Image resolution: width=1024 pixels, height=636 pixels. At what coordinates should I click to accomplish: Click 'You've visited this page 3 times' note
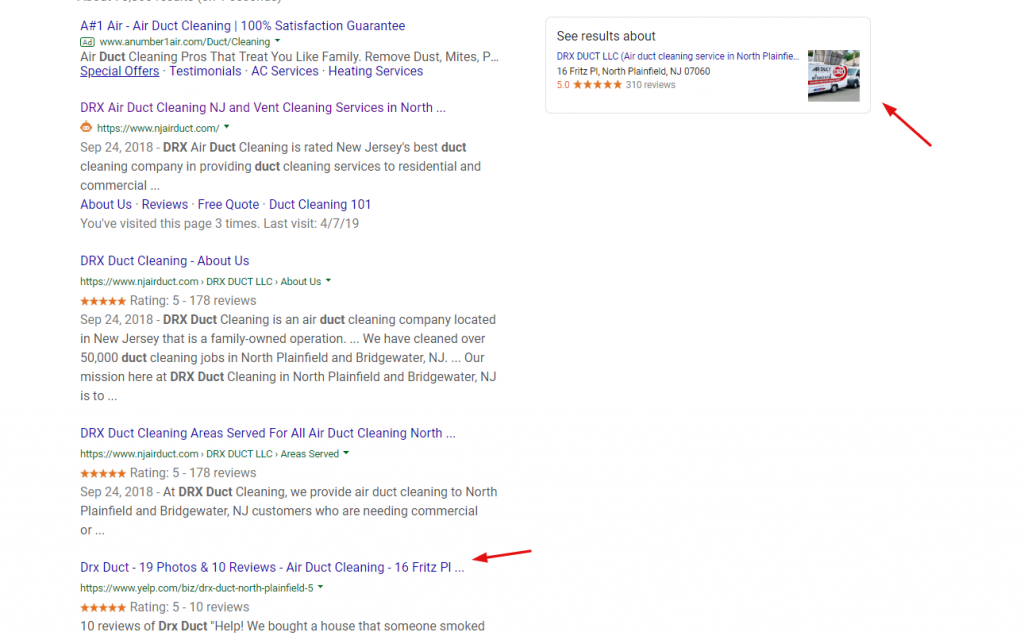point(219,223)
